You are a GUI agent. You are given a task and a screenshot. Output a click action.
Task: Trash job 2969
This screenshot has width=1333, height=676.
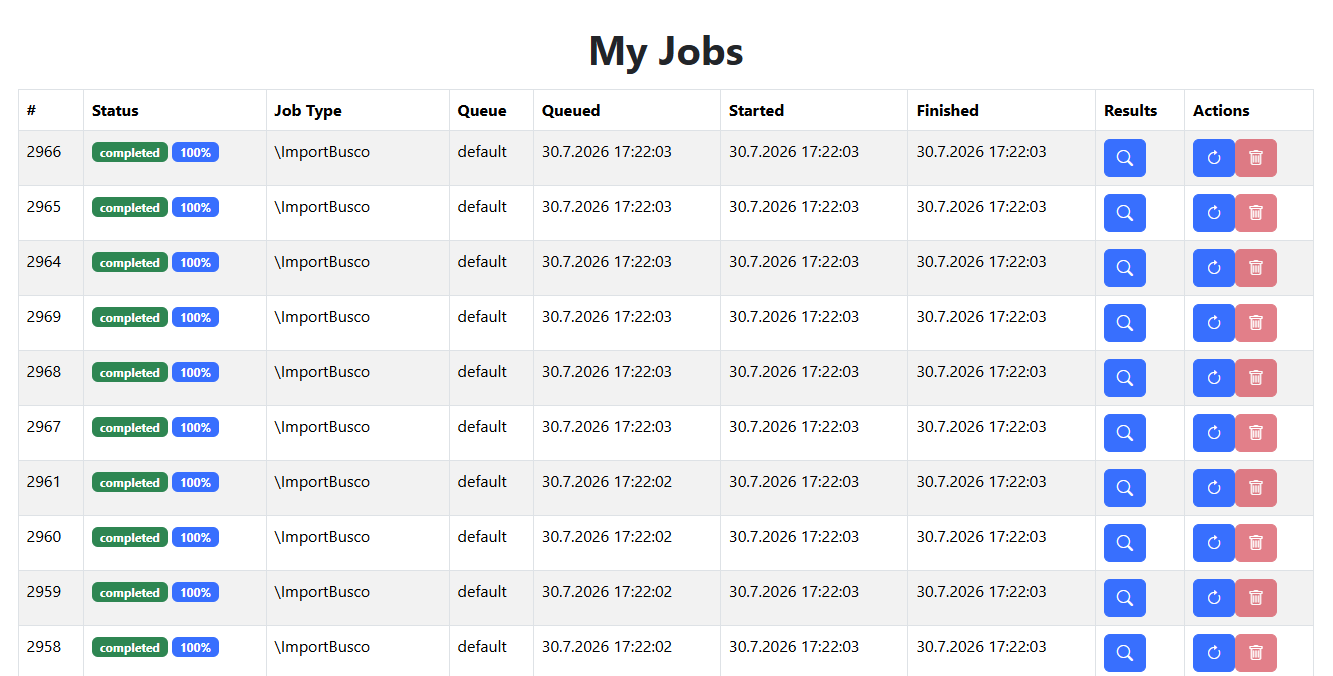pyautogui.click(x=1256, y=323)
